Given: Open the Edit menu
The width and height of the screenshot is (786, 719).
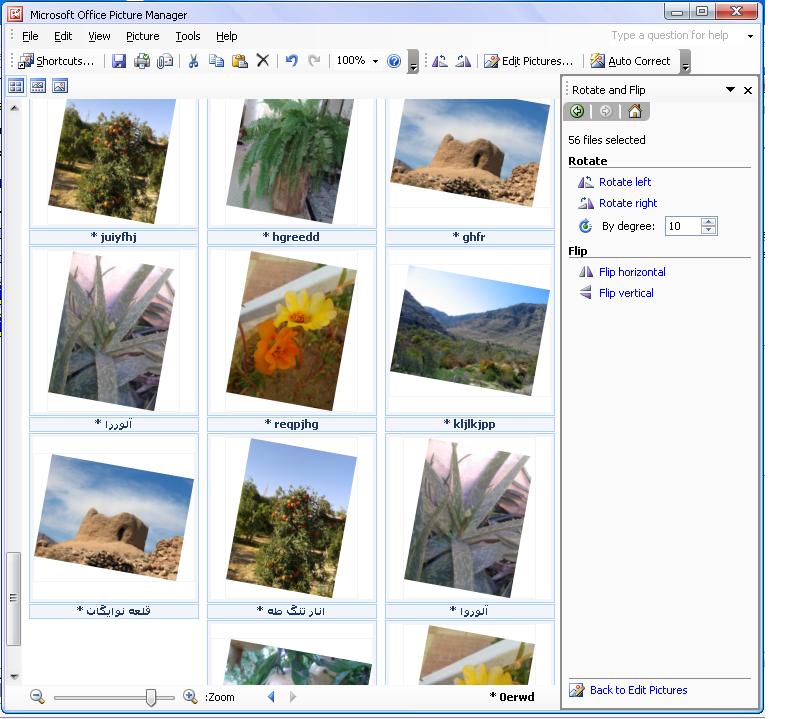Looking at the screenshot, I should [x=63, y=36].
